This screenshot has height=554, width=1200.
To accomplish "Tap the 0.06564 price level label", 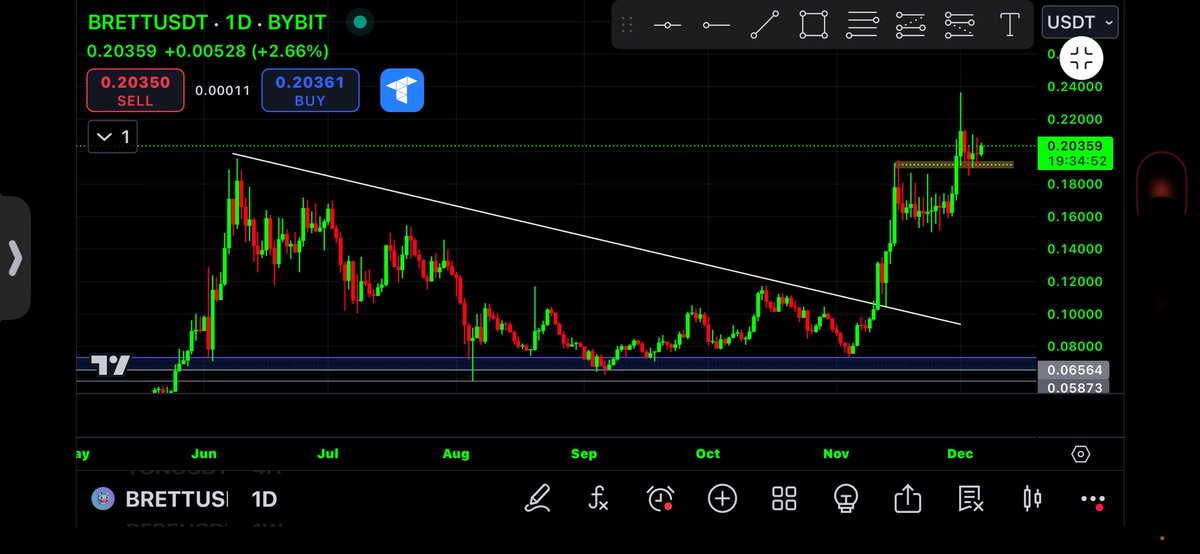I will [1075, 369].
